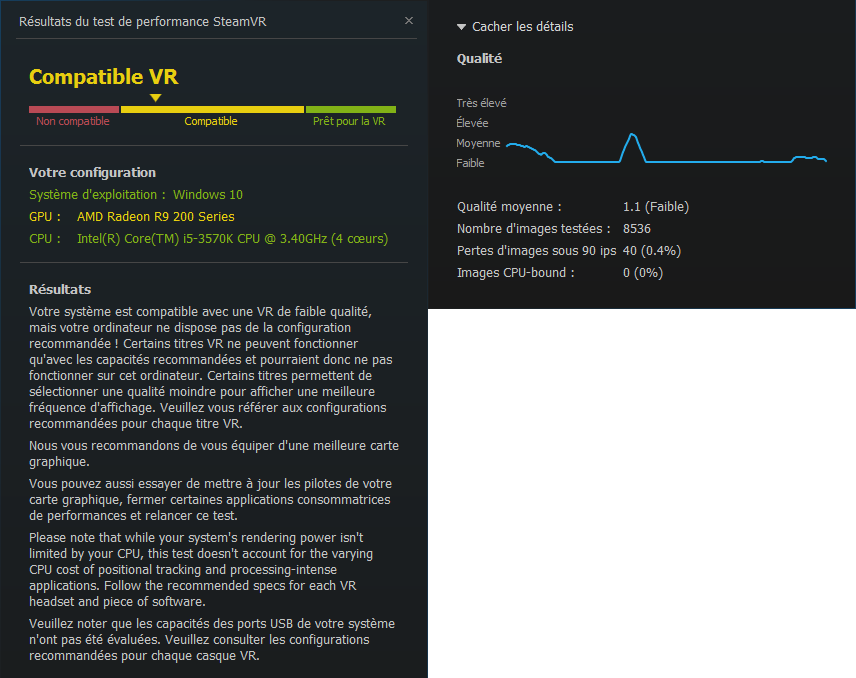Select the Intel Core i5-3570K CPU line

[232, 239]
